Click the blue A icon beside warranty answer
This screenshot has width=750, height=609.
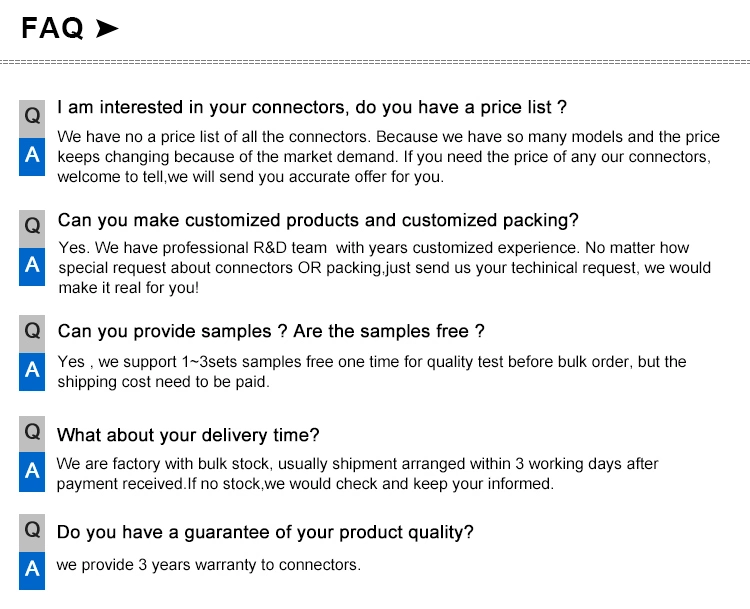pos(32,571)
